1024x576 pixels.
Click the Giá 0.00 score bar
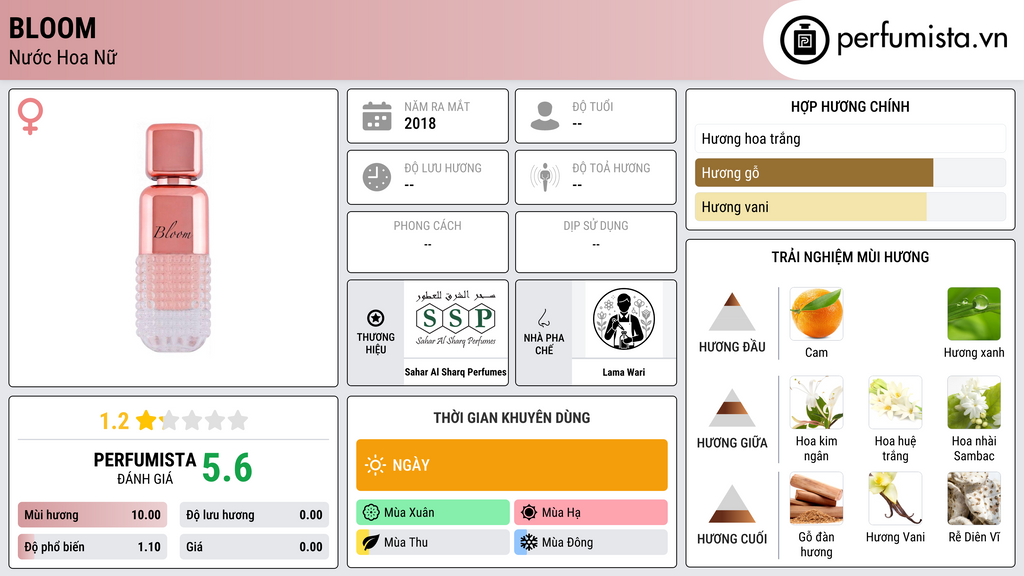point(254,547)
